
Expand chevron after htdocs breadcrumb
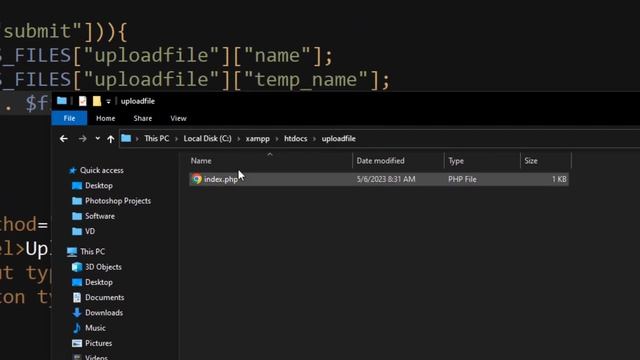tap(314, 139)
